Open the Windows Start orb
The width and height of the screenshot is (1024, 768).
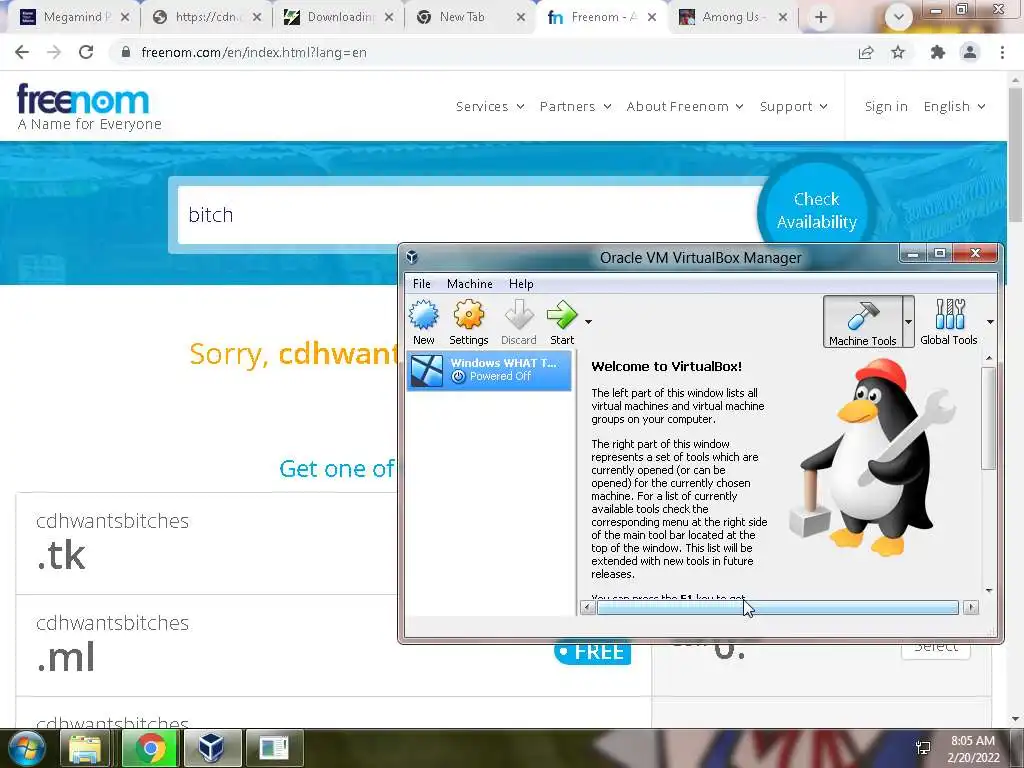tap(26, 748)
